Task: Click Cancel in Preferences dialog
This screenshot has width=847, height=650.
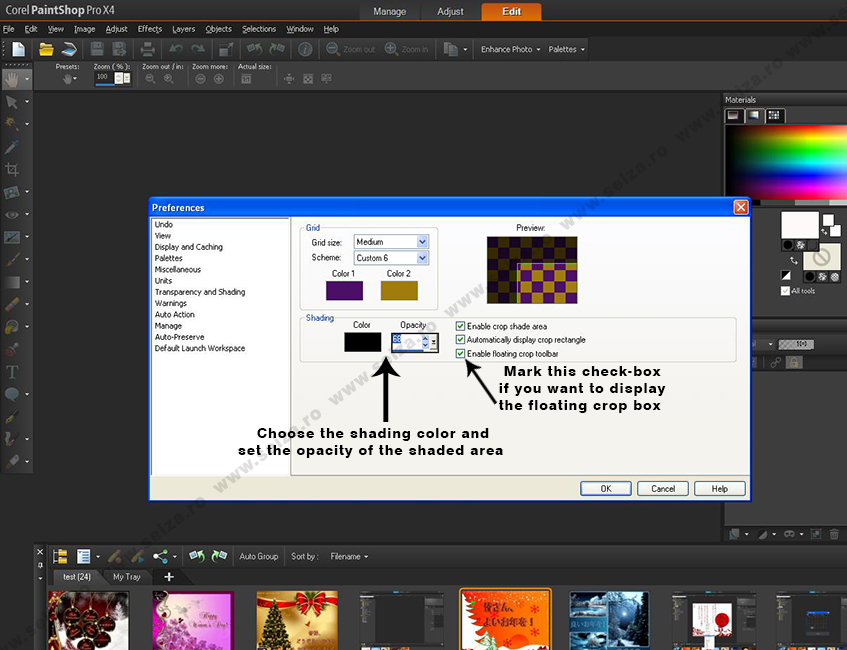Action: coord(663,488)
